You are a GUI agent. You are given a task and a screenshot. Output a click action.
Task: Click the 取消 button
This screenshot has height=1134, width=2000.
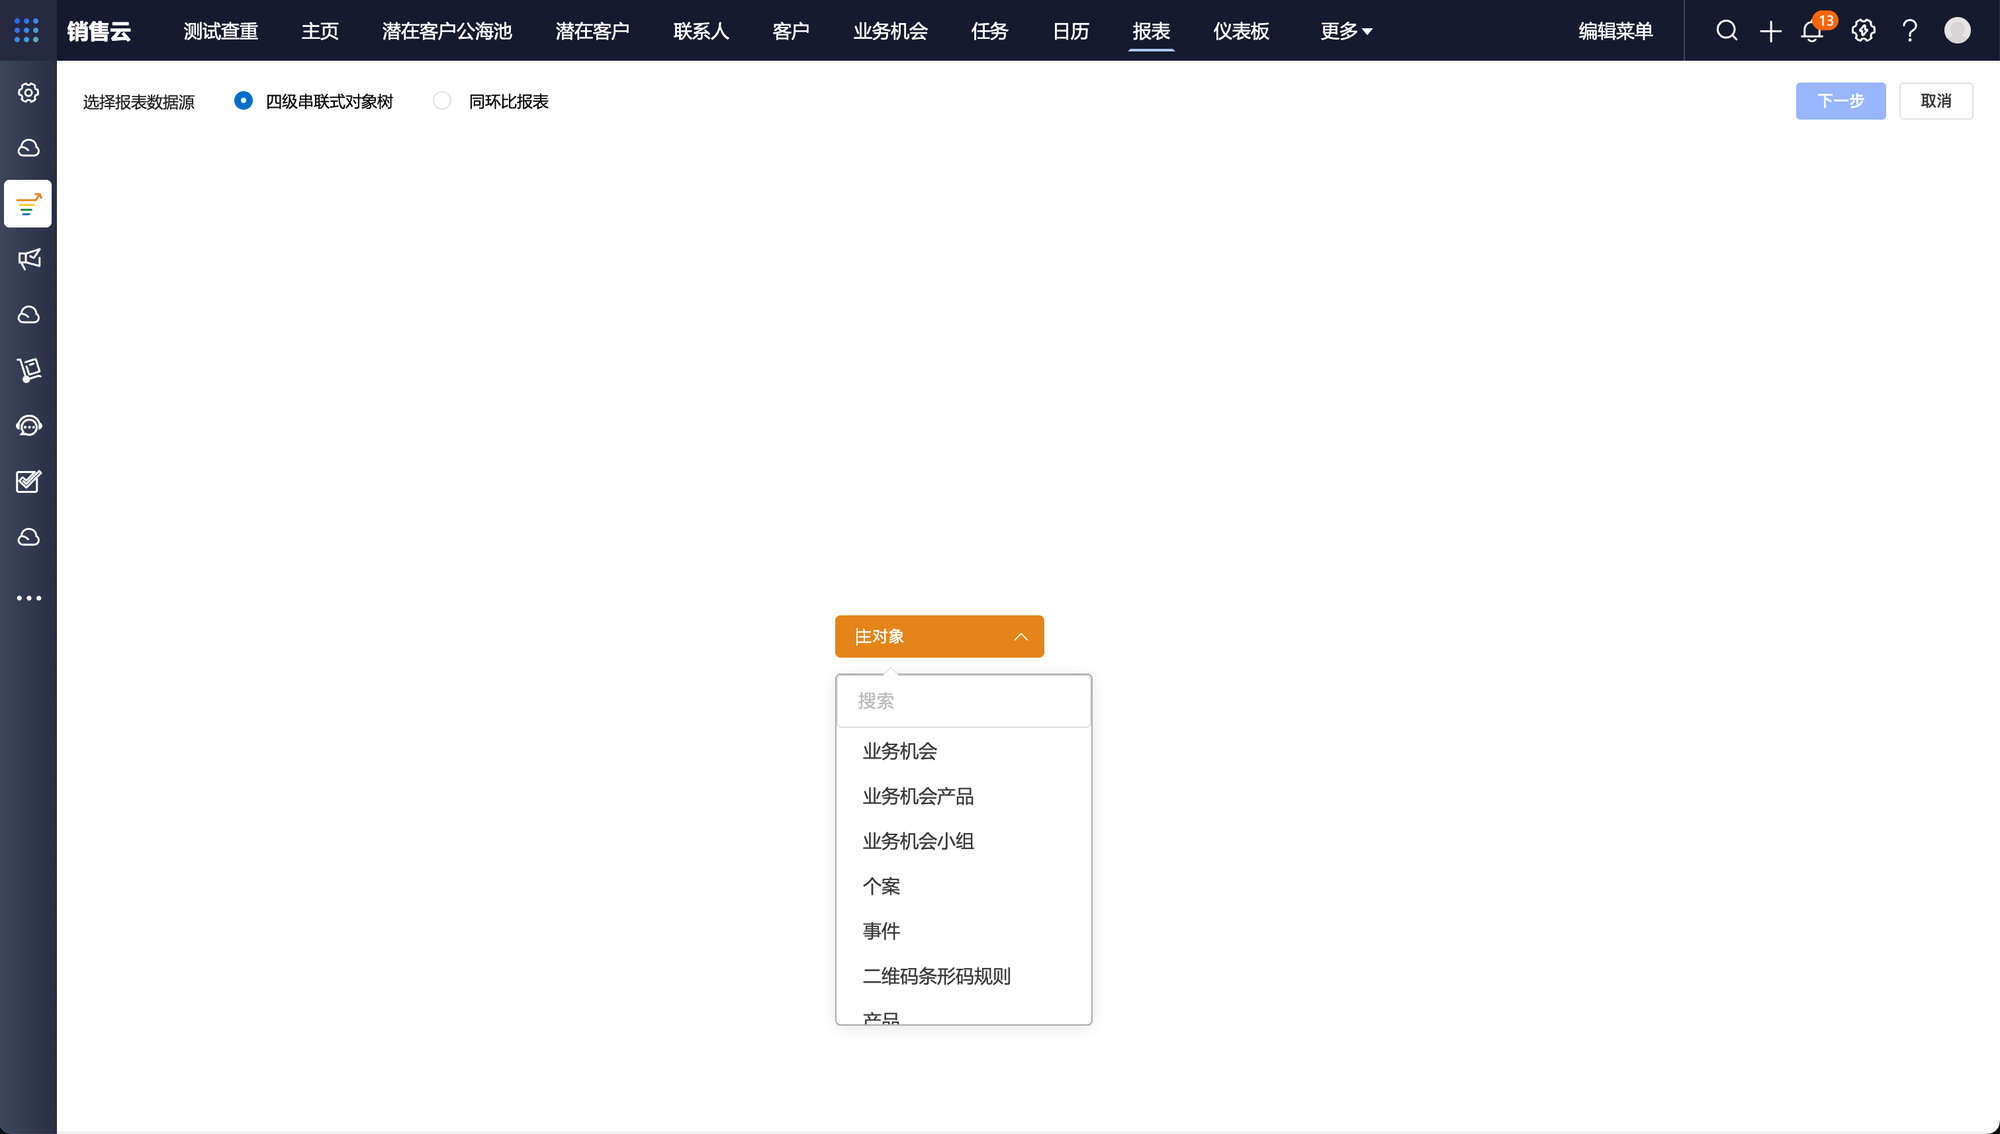[1935, 101]
